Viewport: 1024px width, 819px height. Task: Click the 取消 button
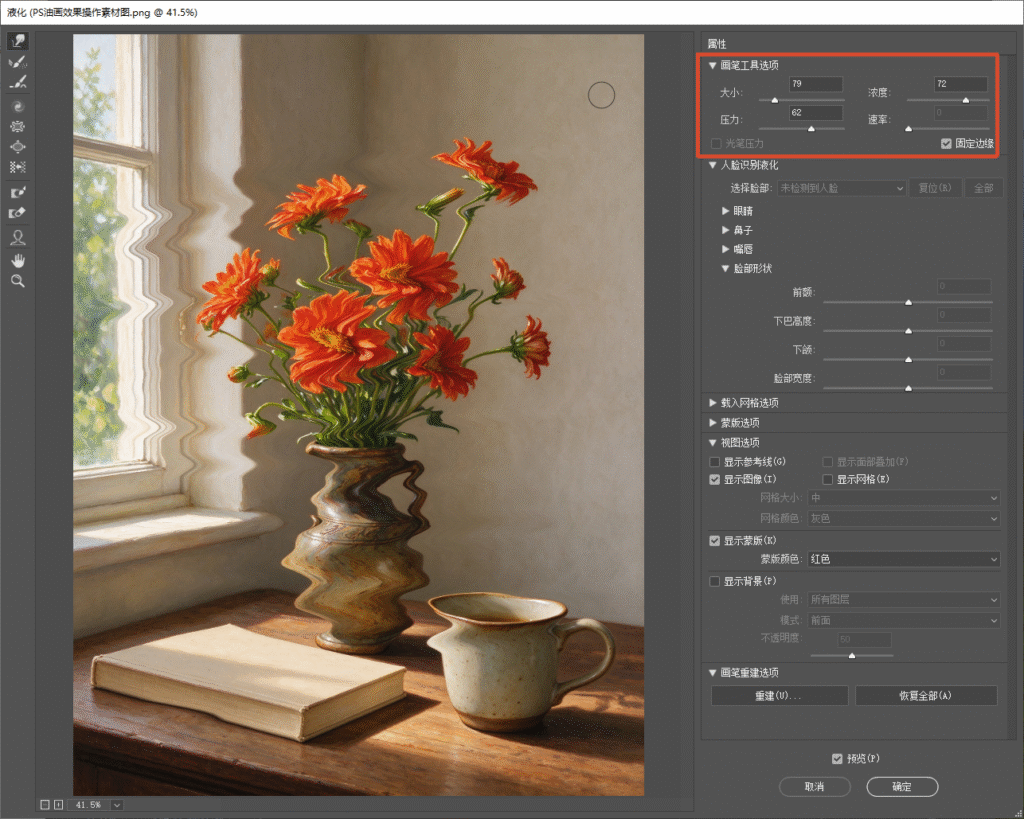[x=814, y=787]
